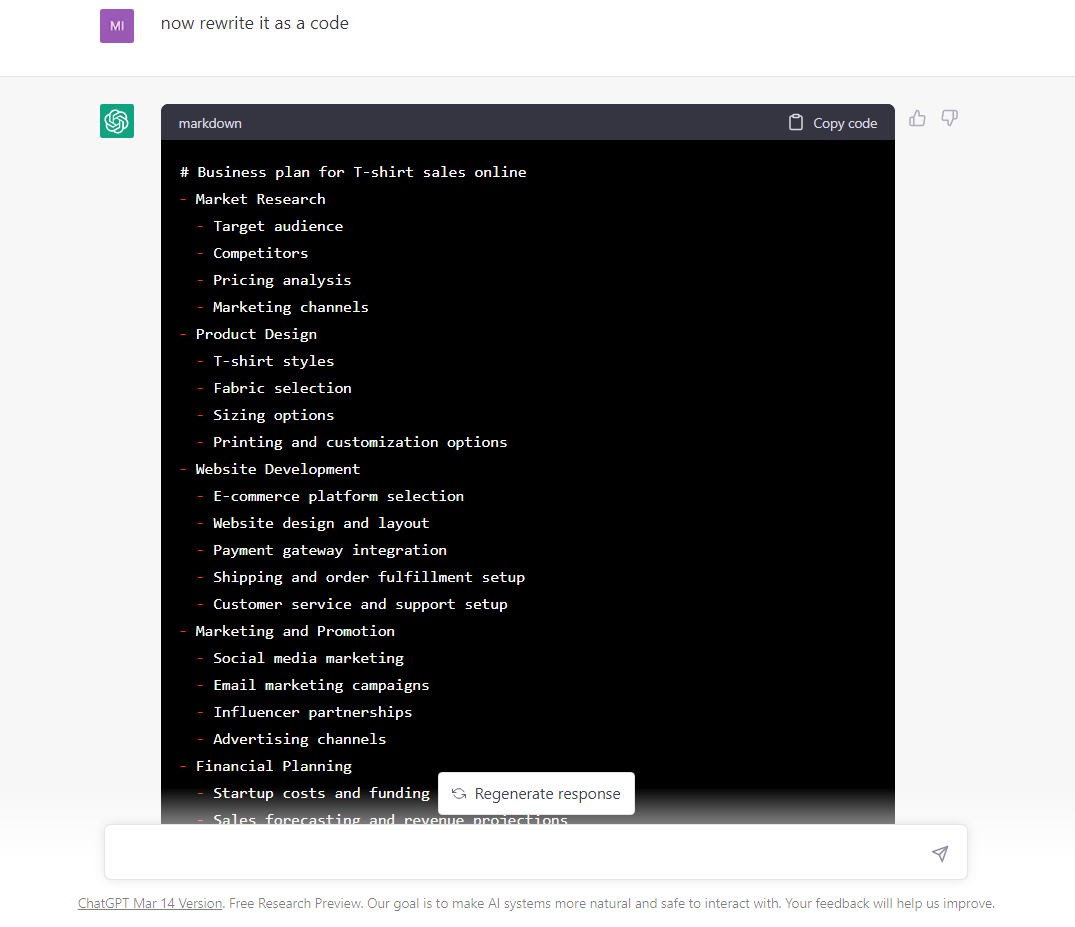Click the 'markdown' language label
Image resolution: width=1075 pixels, height=927 pixels.
tap(210, 123)
